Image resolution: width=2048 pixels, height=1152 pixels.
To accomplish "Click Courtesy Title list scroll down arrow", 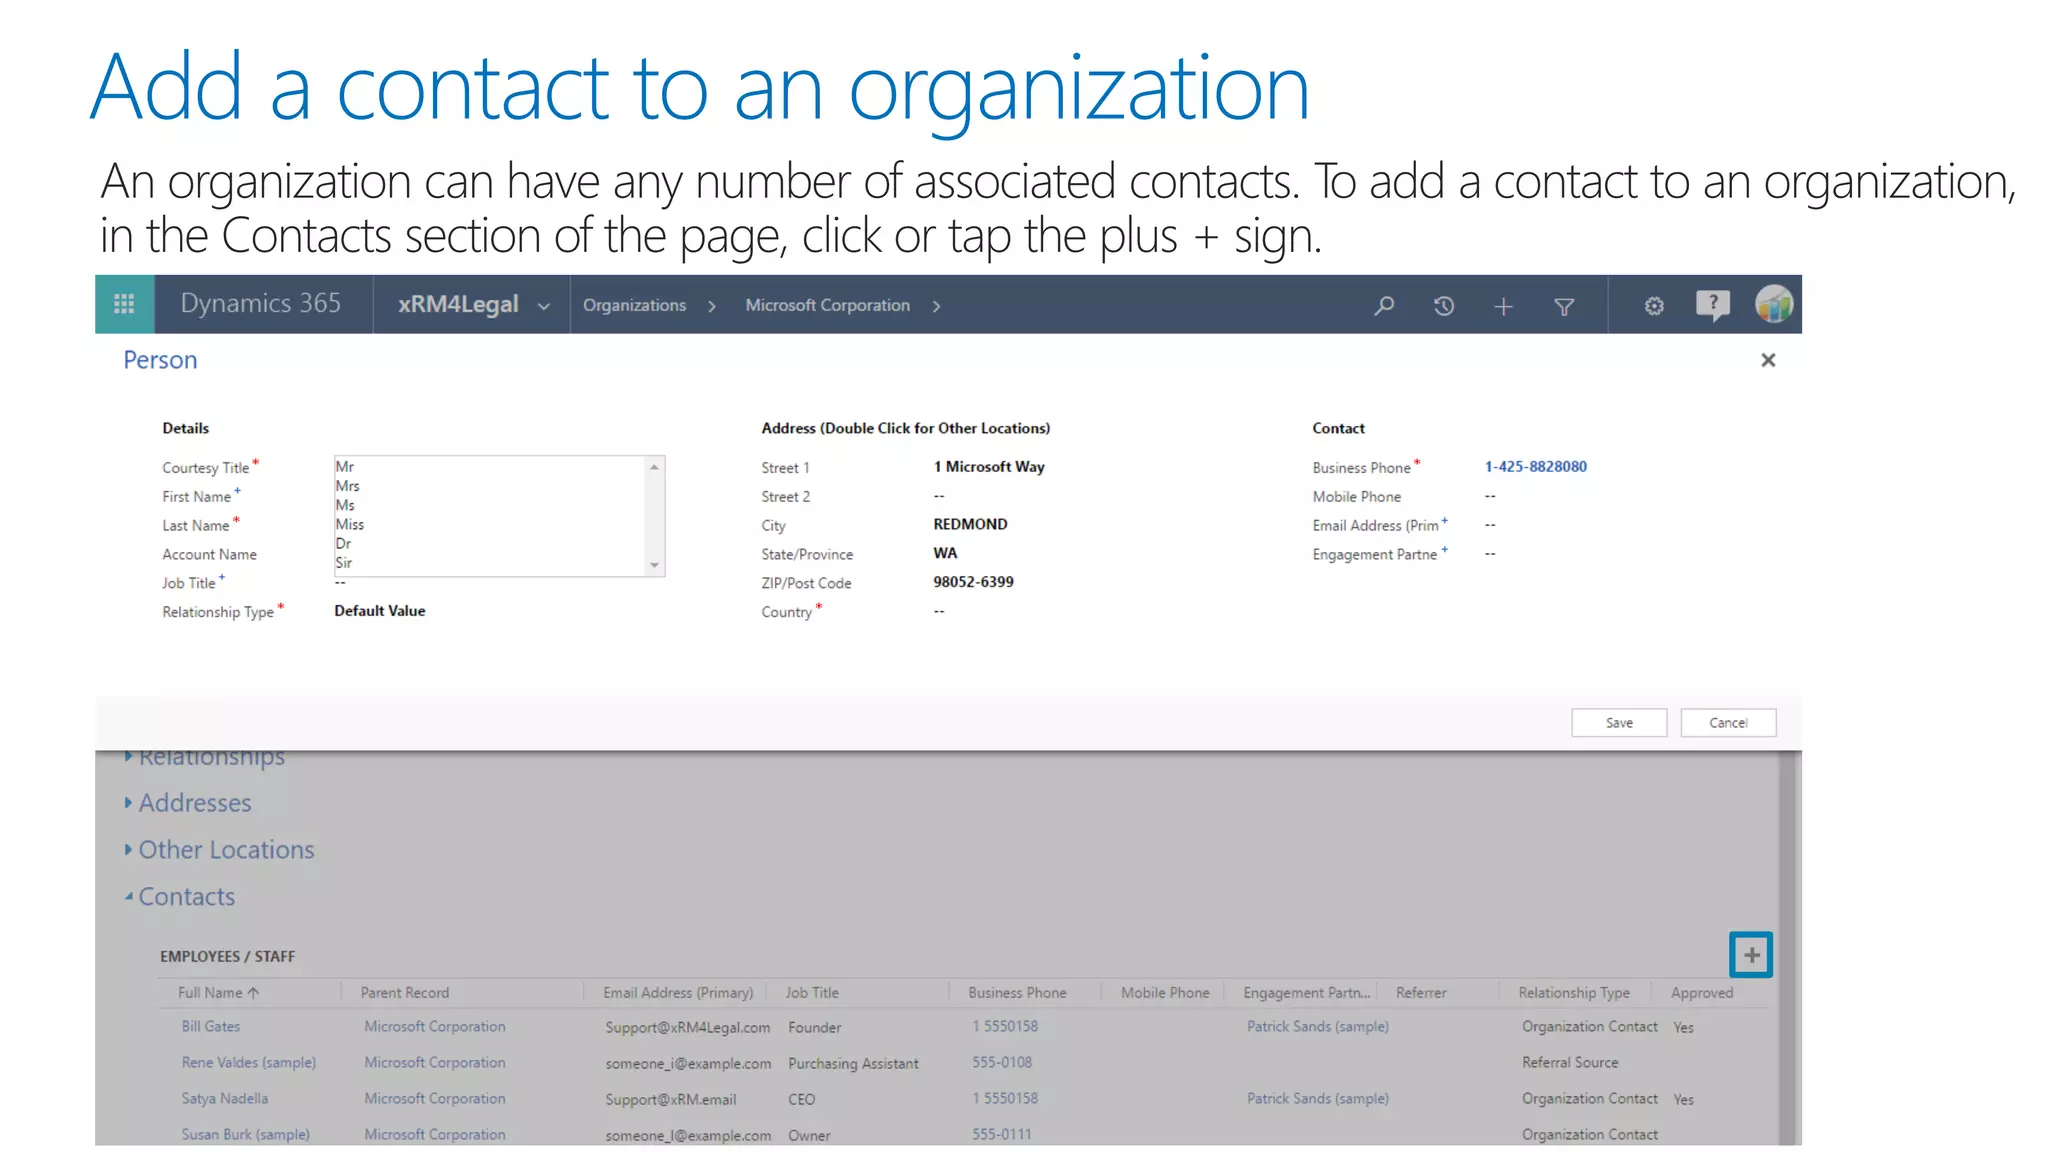I will (654, 565).
